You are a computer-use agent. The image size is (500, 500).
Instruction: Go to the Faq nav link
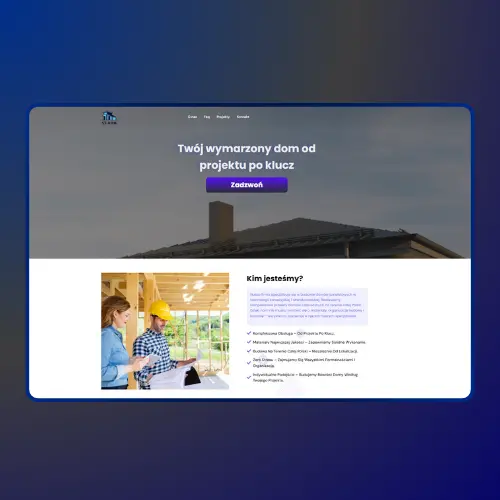pos(207,117)
